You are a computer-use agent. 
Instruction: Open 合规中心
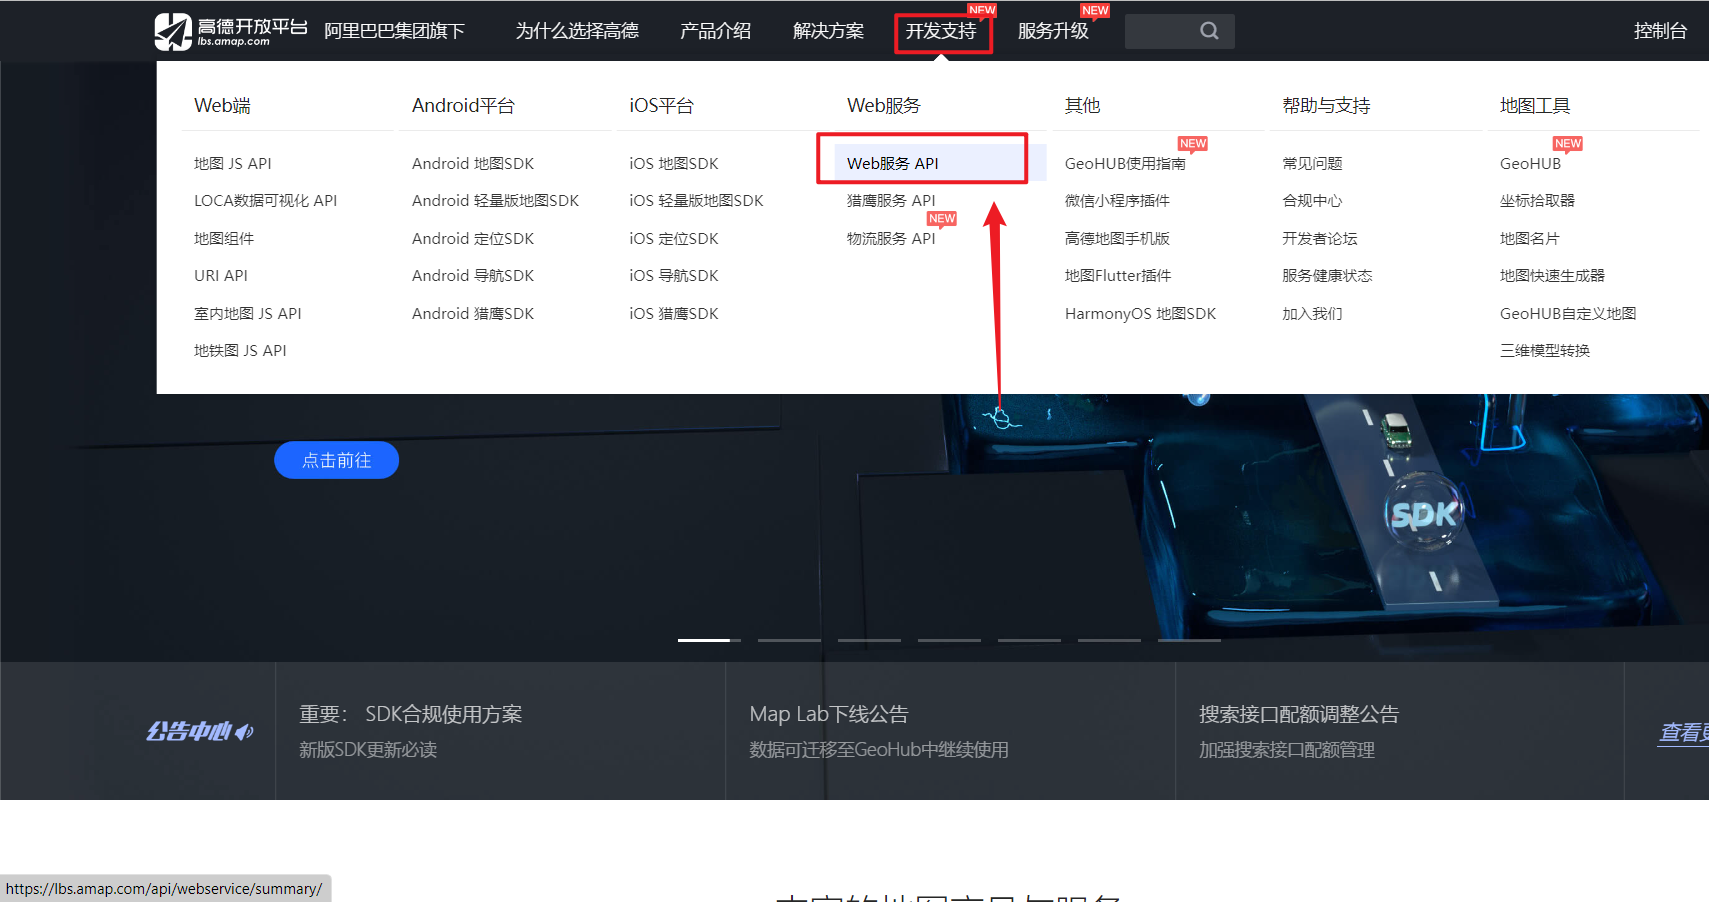coord(1312,200)
